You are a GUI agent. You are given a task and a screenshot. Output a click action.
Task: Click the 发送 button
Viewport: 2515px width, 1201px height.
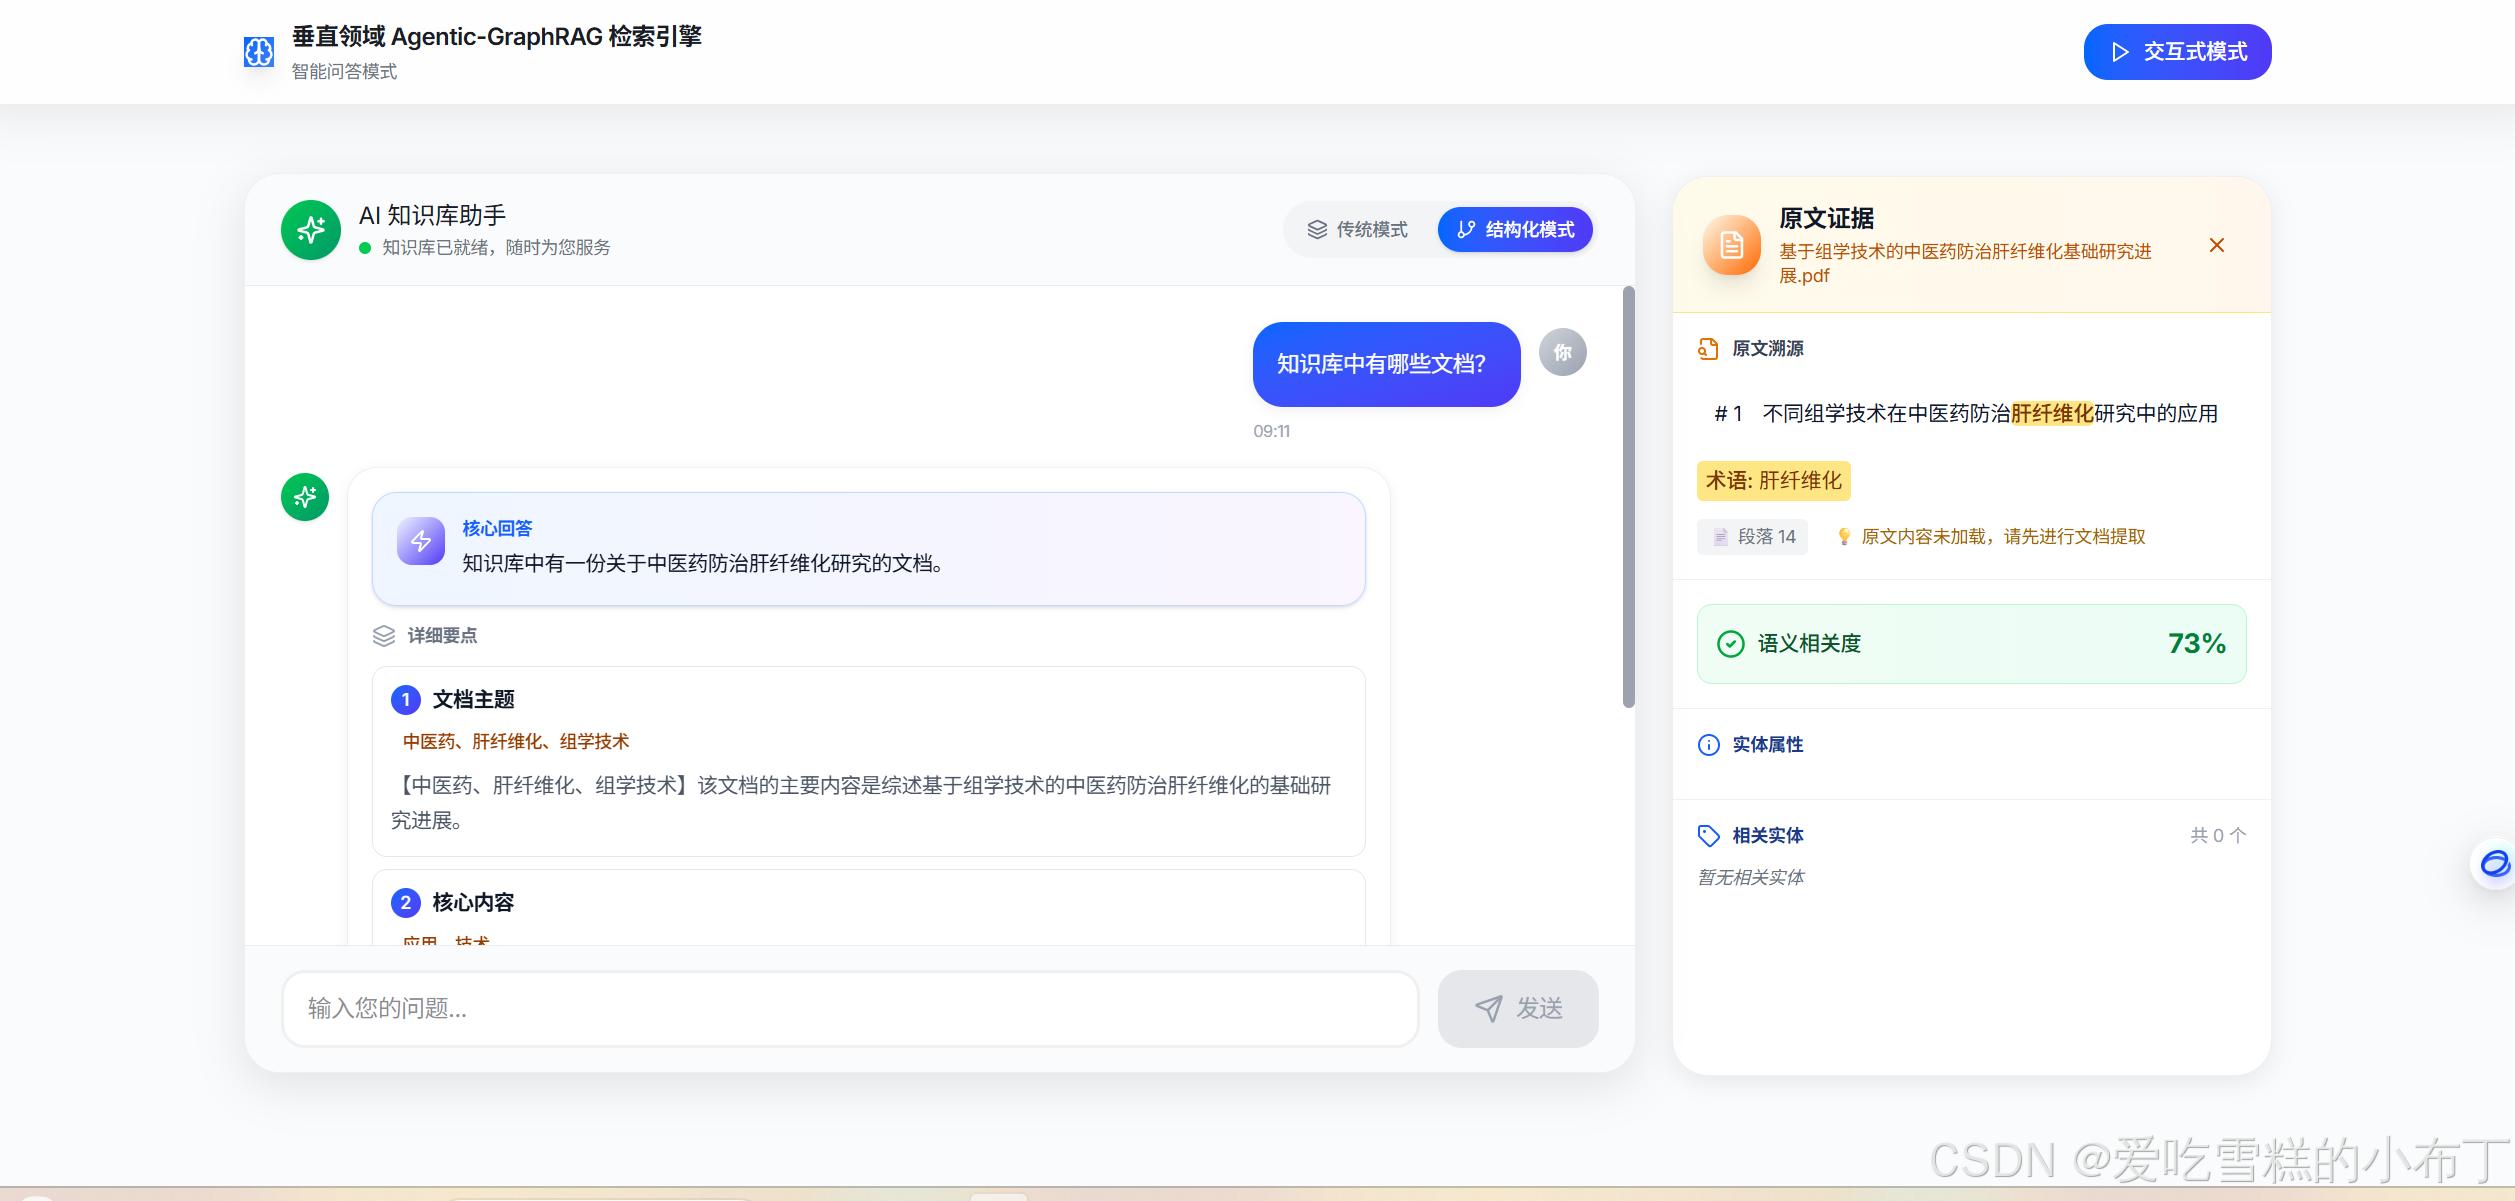click(1517, 1008)
